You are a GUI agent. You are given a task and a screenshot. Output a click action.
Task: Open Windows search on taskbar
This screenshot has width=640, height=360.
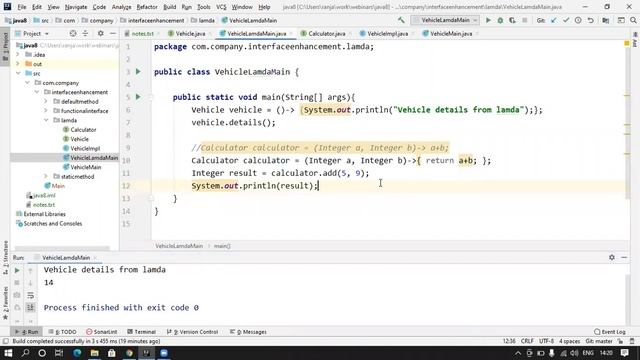pos(25,353)
